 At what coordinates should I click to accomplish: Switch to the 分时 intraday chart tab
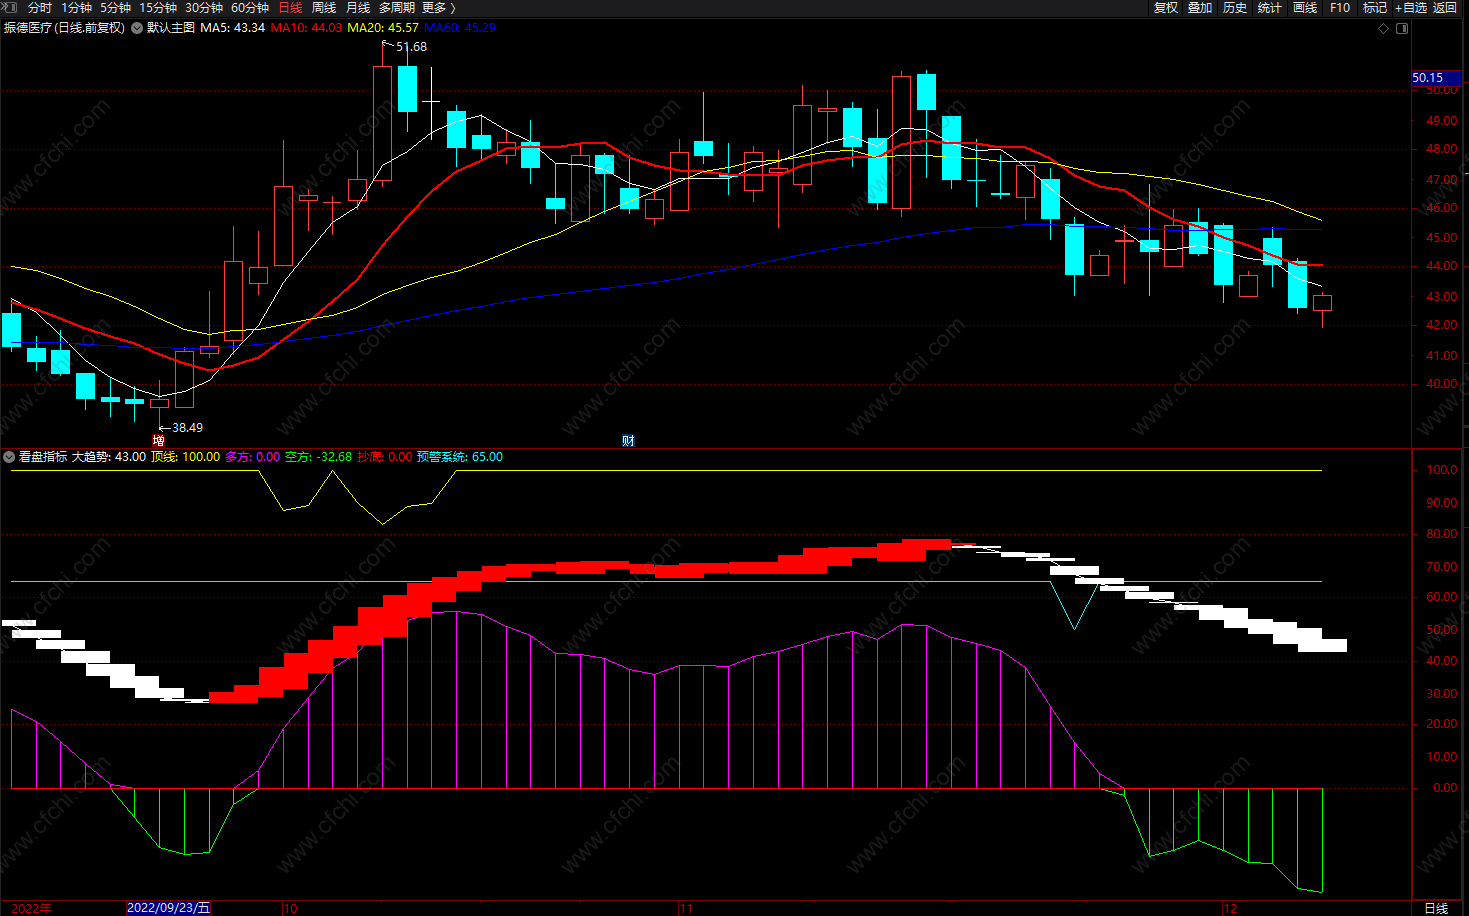click(x=40, y=7)
